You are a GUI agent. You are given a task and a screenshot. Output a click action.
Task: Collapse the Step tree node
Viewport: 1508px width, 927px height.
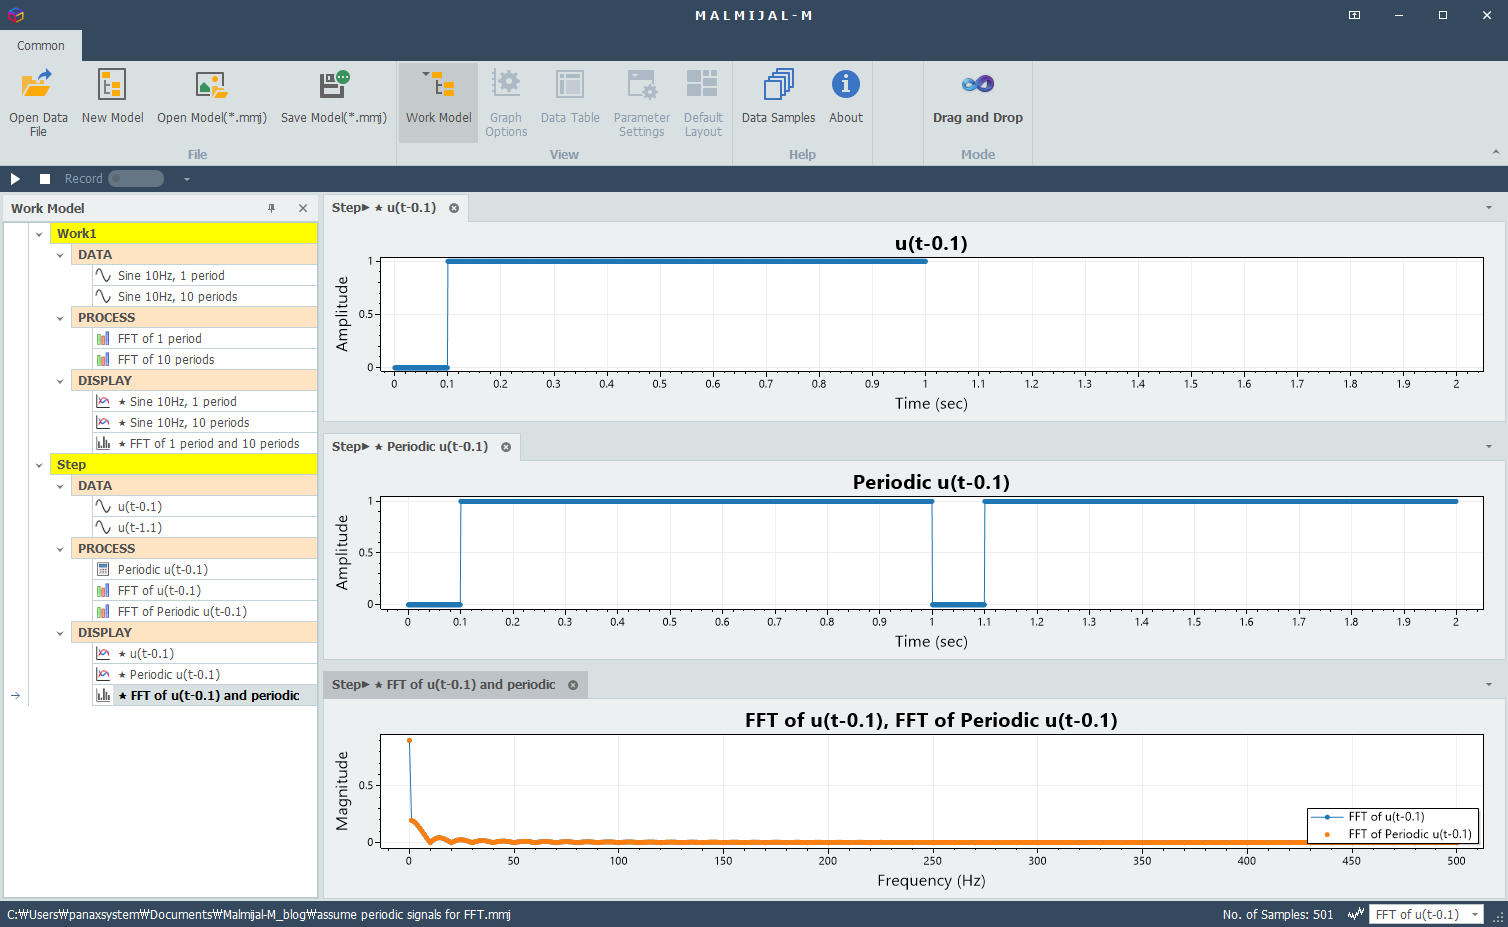coord(39,465)
